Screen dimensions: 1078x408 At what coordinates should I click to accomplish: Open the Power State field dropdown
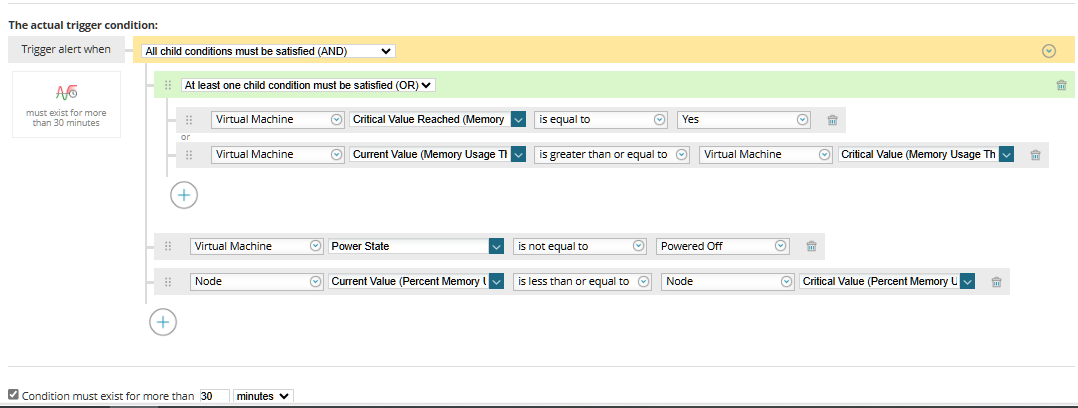(496, 246)
